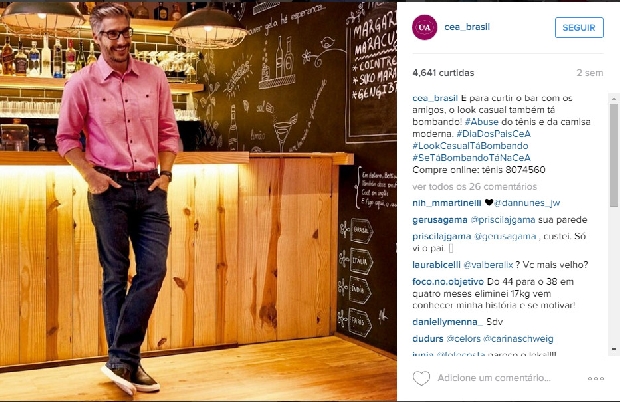Screen dimensions: 620x402
Task: Click the comments scrollbar up arrow
Action: click(x=614, y=98)
